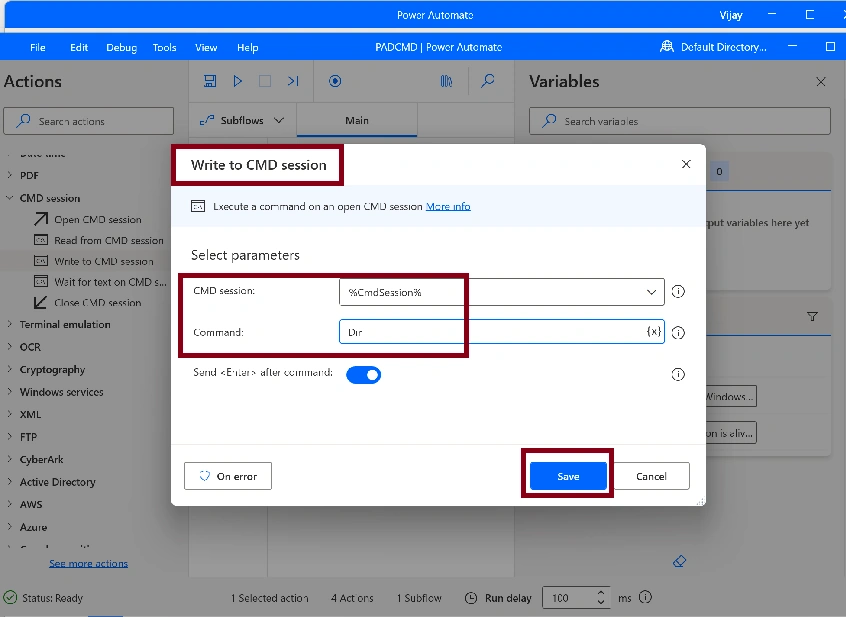Open the More info link
Image resolution: width=846 pixels, height=617 pixels.
(x=448, y=207)
